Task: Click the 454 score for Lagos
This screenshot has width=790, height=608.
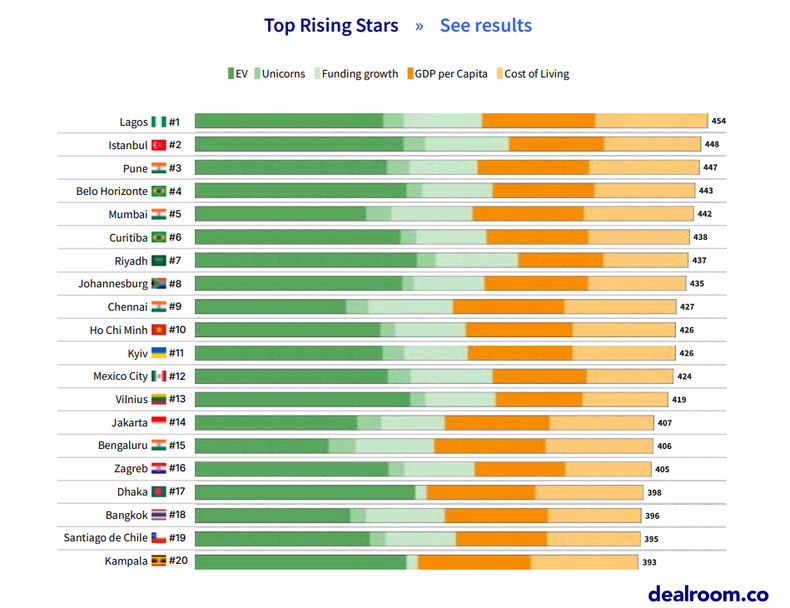Action: [x=718, y=121]
